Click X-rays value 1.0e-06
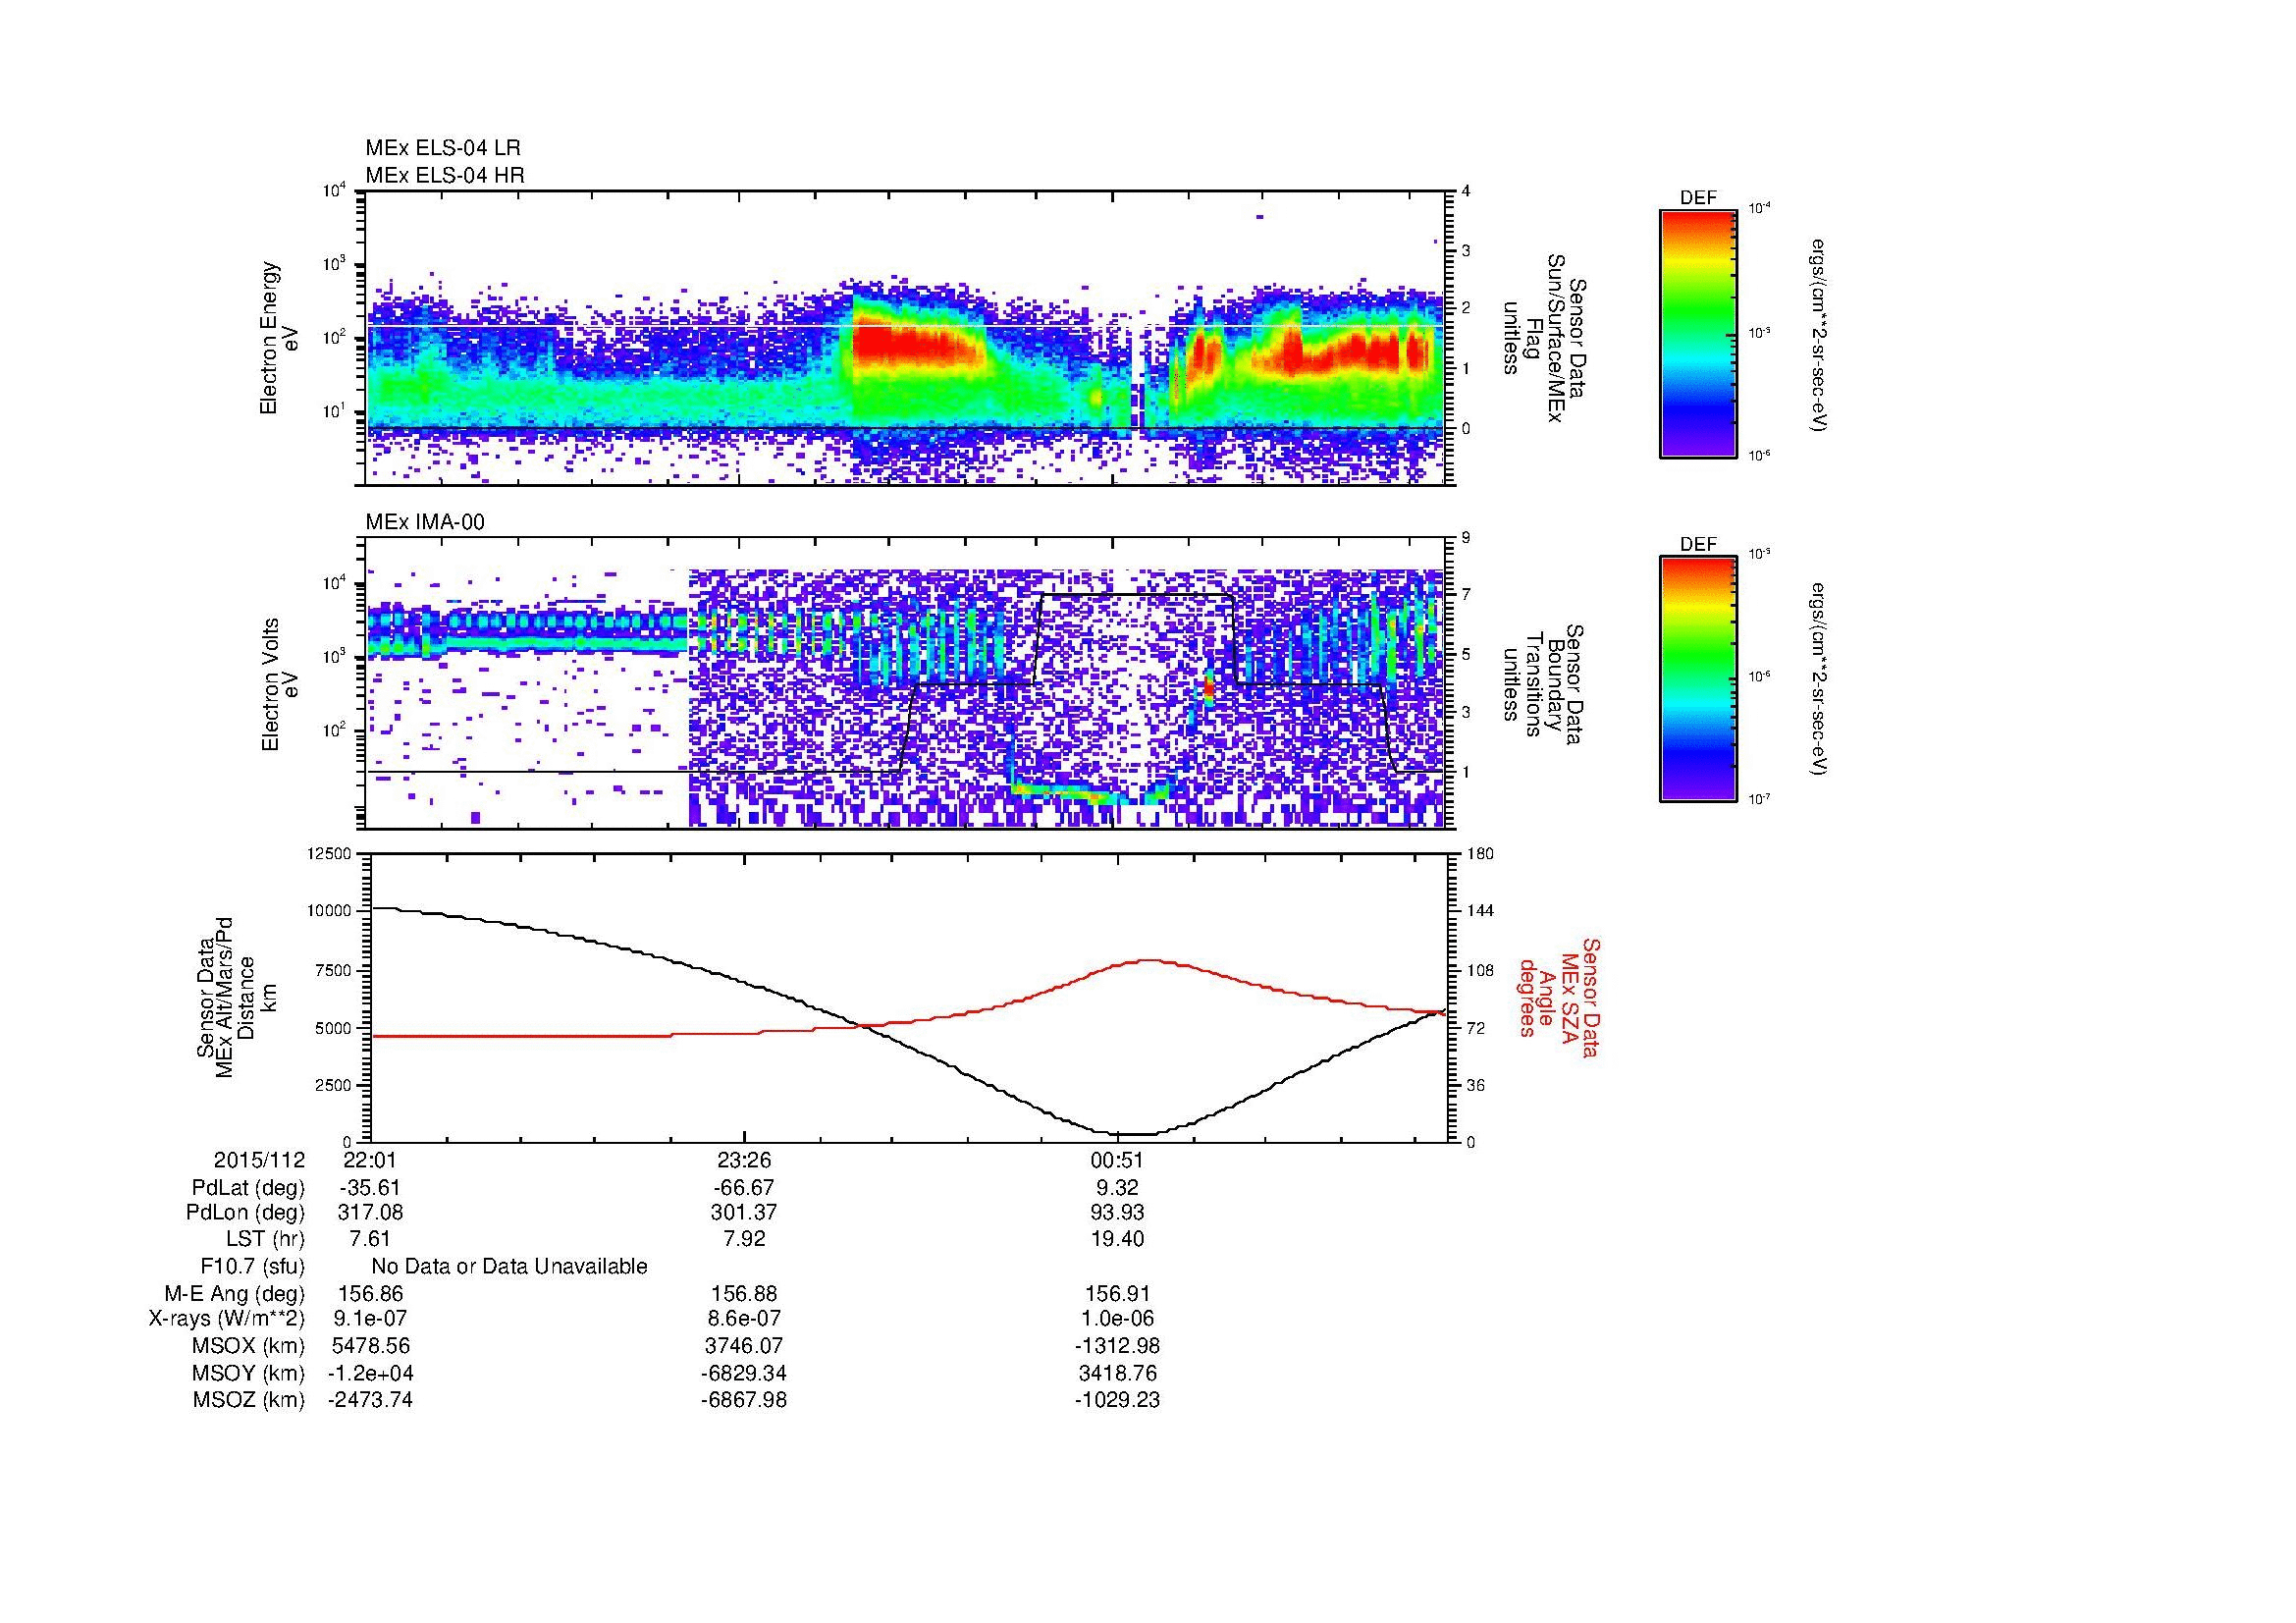This screenshot has width=2296, height=1623. pyautogui.click(x=1118, y=1319)
